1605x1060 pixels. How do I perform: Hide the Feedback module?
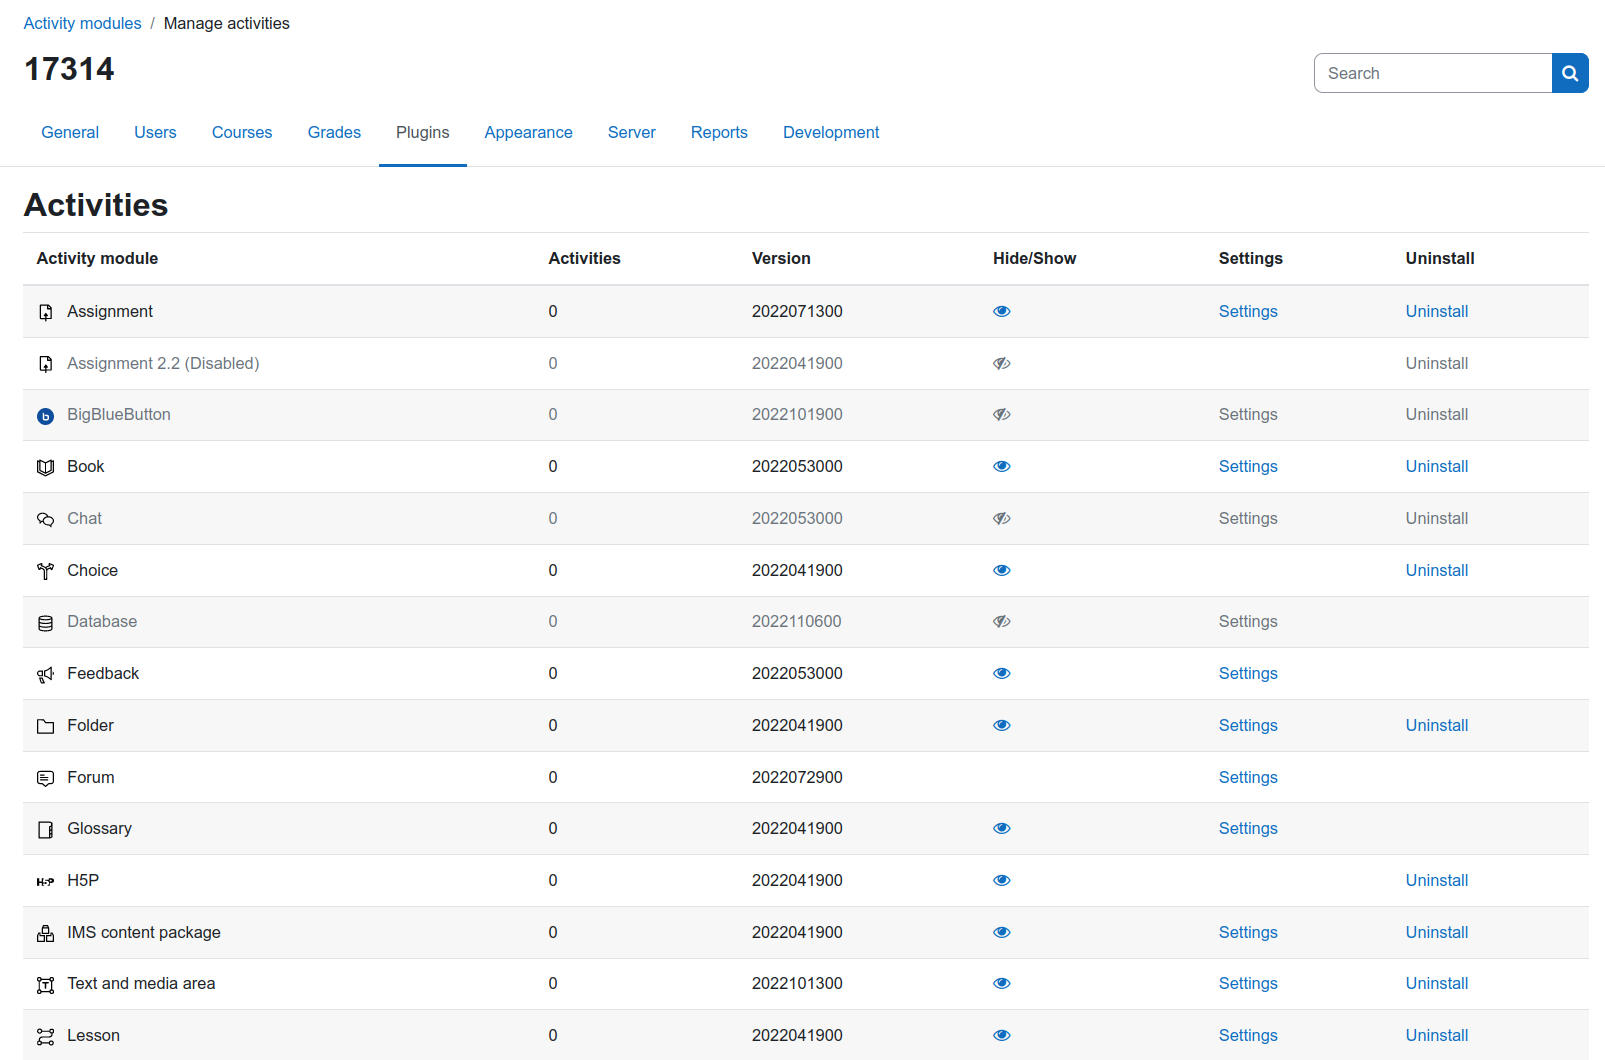point(1001,673)
